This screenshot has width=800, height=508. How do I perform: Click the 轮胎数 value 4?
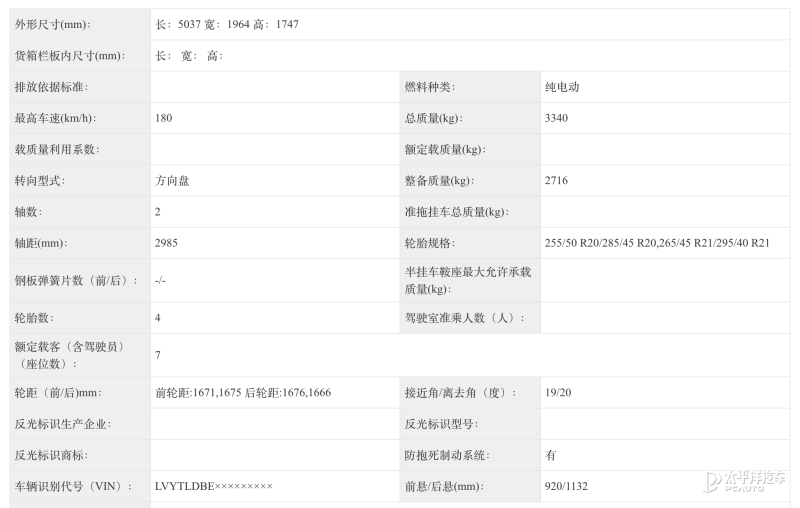(158, 317)
